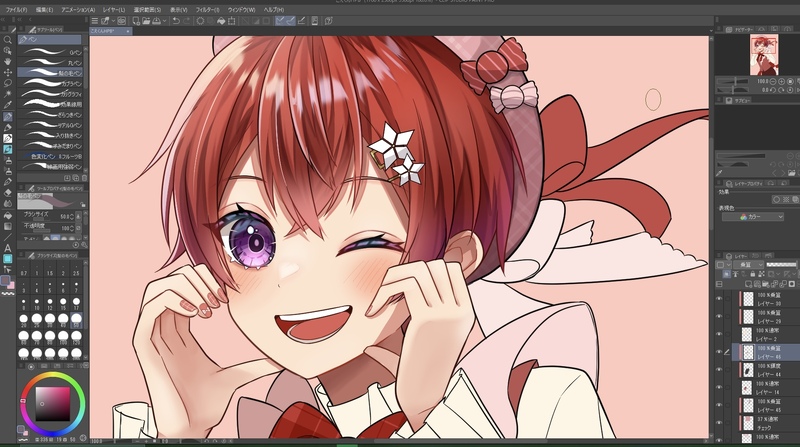Click the Navigator zoom slider
The image size is (800, 447).
pyautogui.click(x=733, y=82)
